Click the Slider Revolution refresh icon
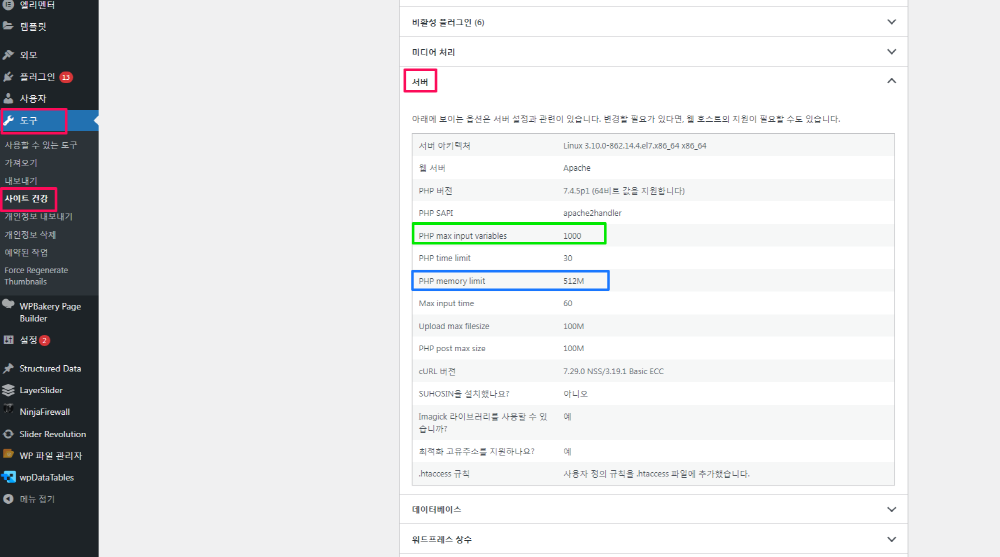The height and width of the screenshot is (557, 1000). click(8, 434)
